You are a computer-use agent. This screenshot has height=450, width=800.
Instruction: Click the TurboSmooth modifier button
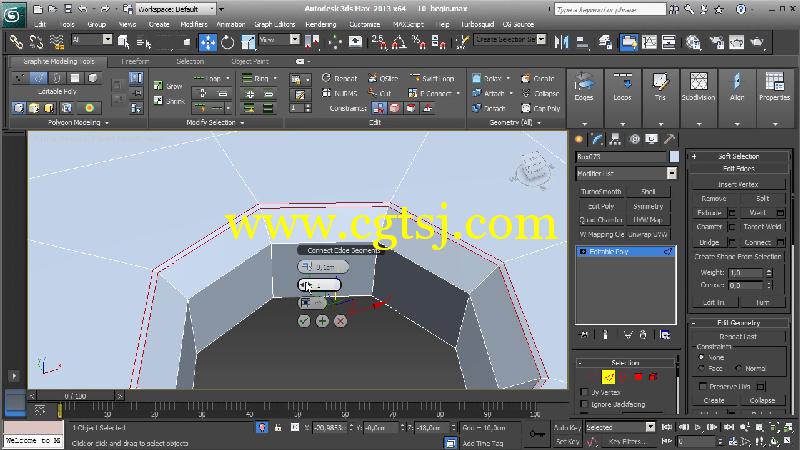click(601, 191)
